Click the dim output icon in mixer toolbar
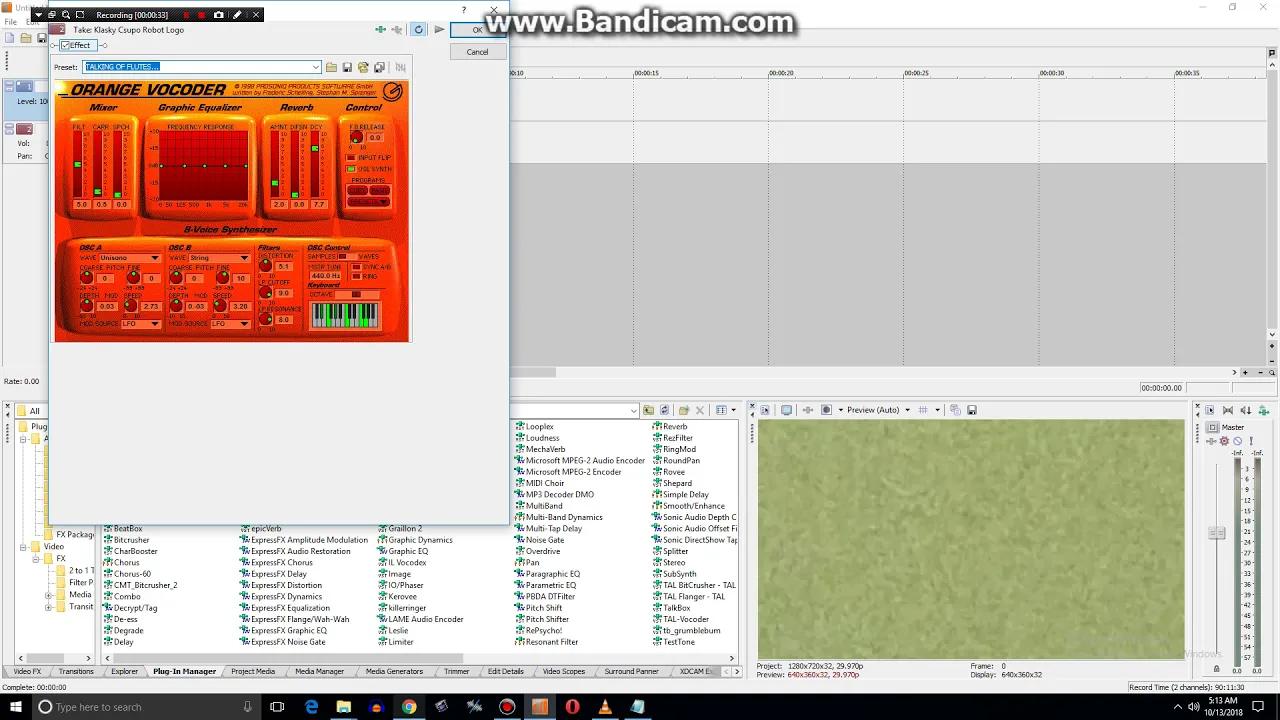Image resolution: width=1280 pixels, height=720 pixels. pos(1246,411)
